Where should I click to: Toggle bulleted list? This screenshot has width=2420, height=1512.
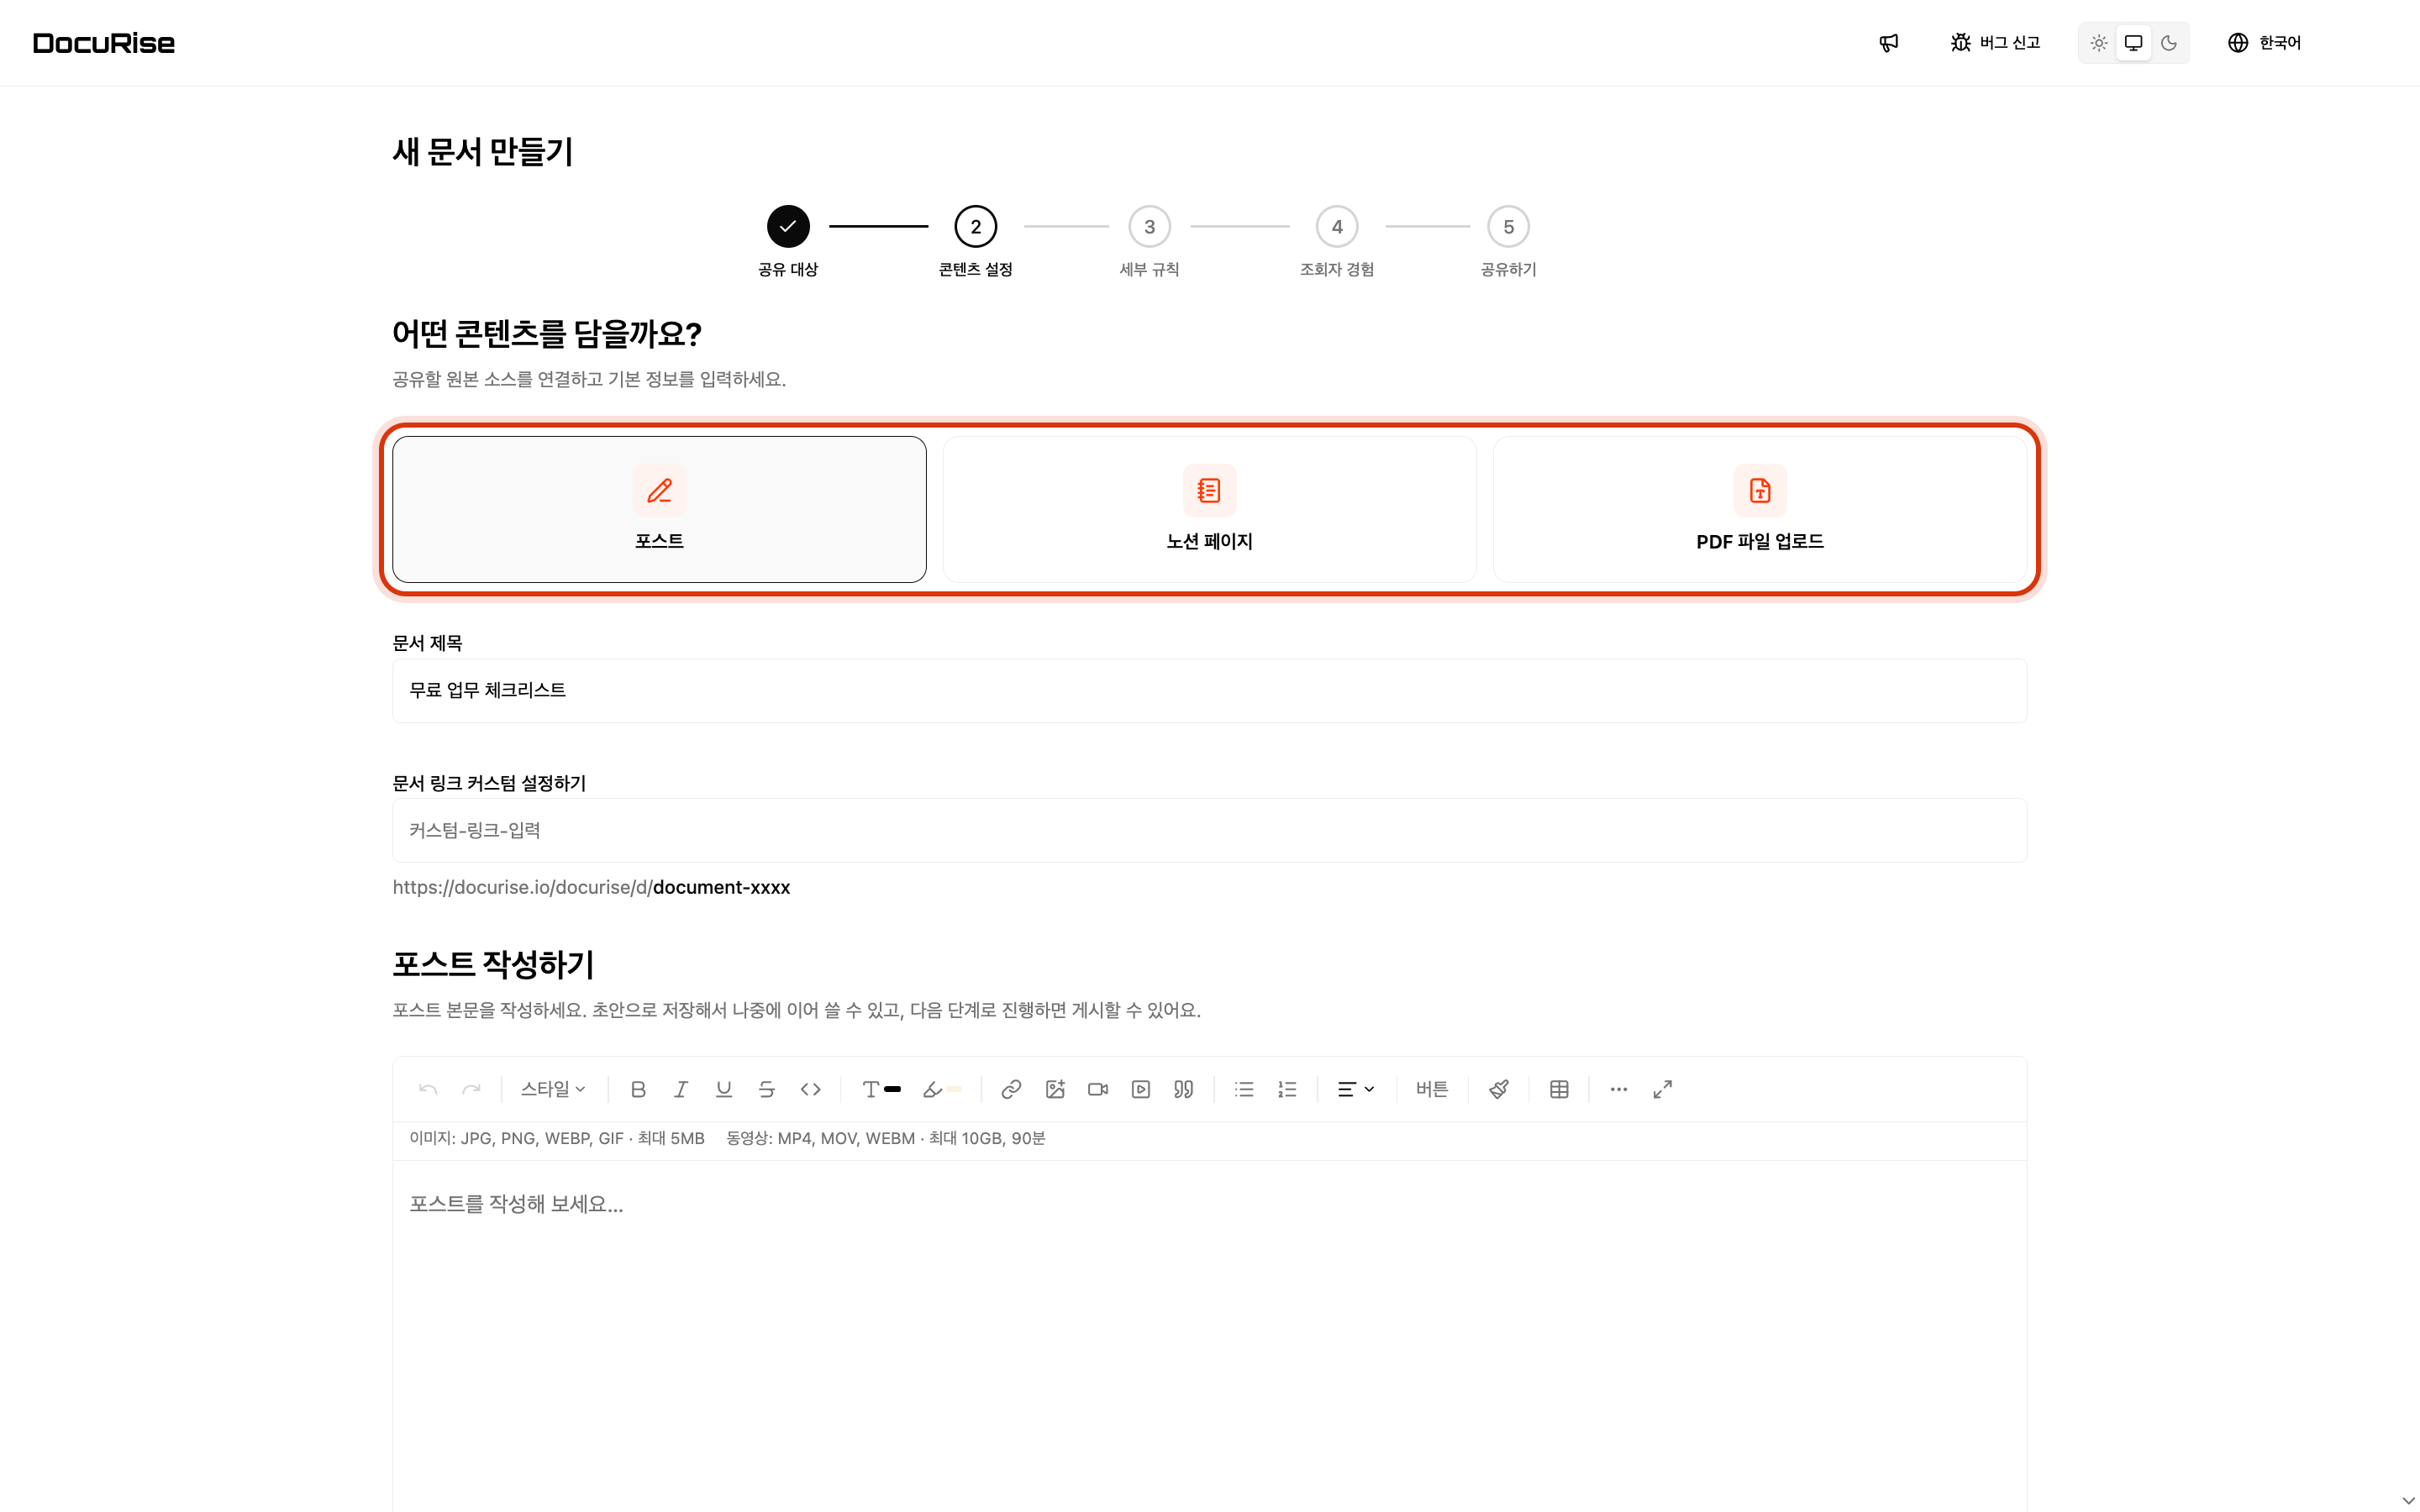(1244, 1089)
